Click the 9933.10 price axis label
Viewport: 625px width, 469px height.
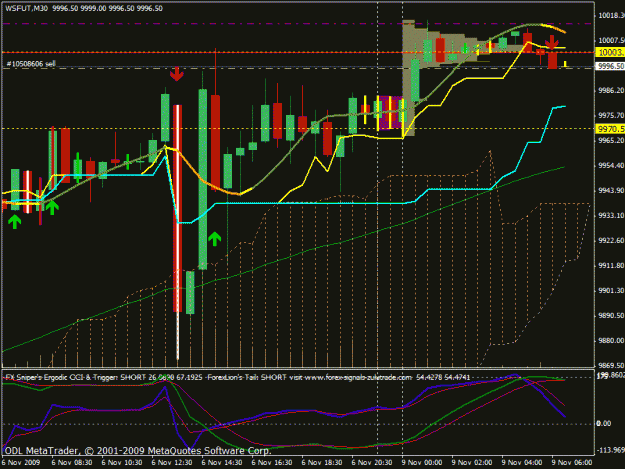tap(611, 216)
